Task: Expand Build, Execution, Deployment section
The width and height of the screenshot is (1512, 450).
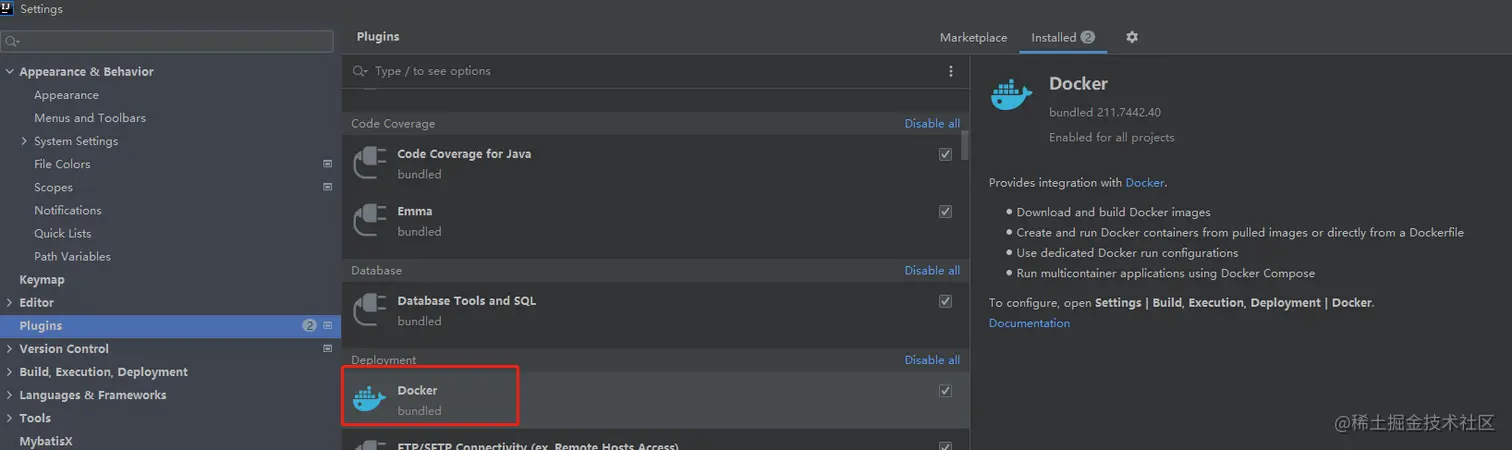Action: [x=10, y=372]
